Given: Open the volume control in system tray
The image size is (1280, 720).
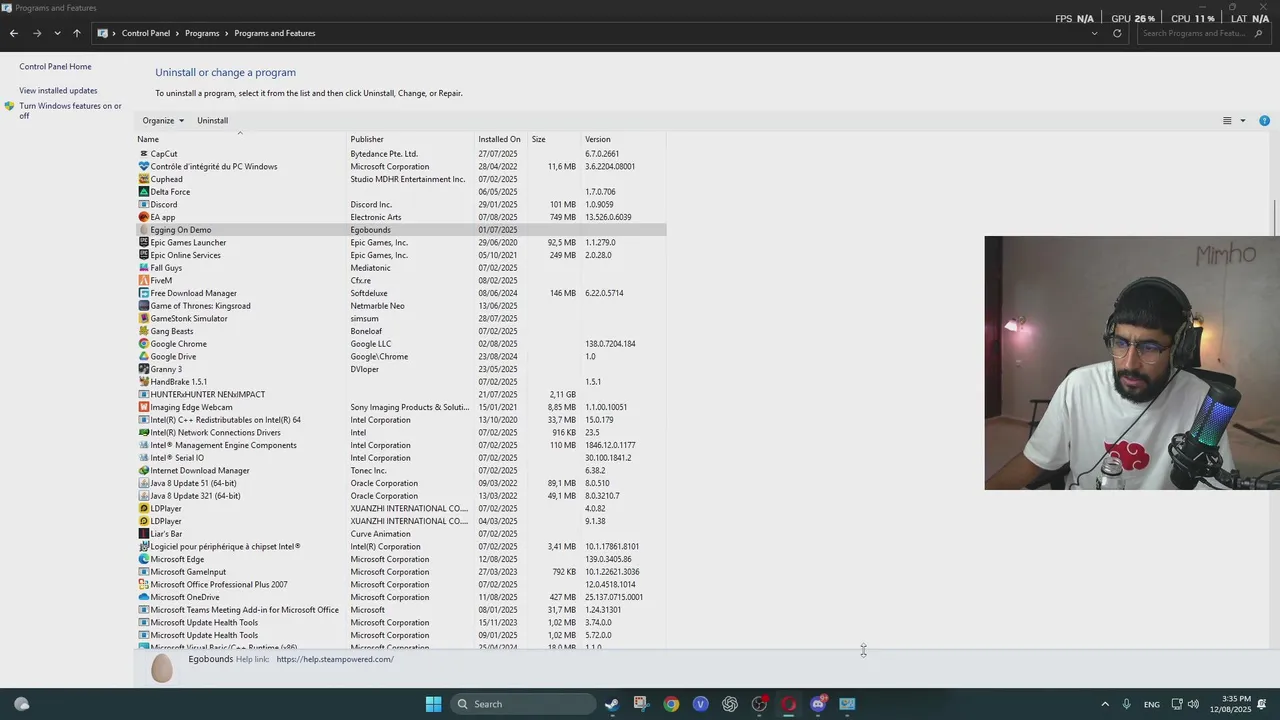Looking at the screenshot, I should [x=1193, y=704].
